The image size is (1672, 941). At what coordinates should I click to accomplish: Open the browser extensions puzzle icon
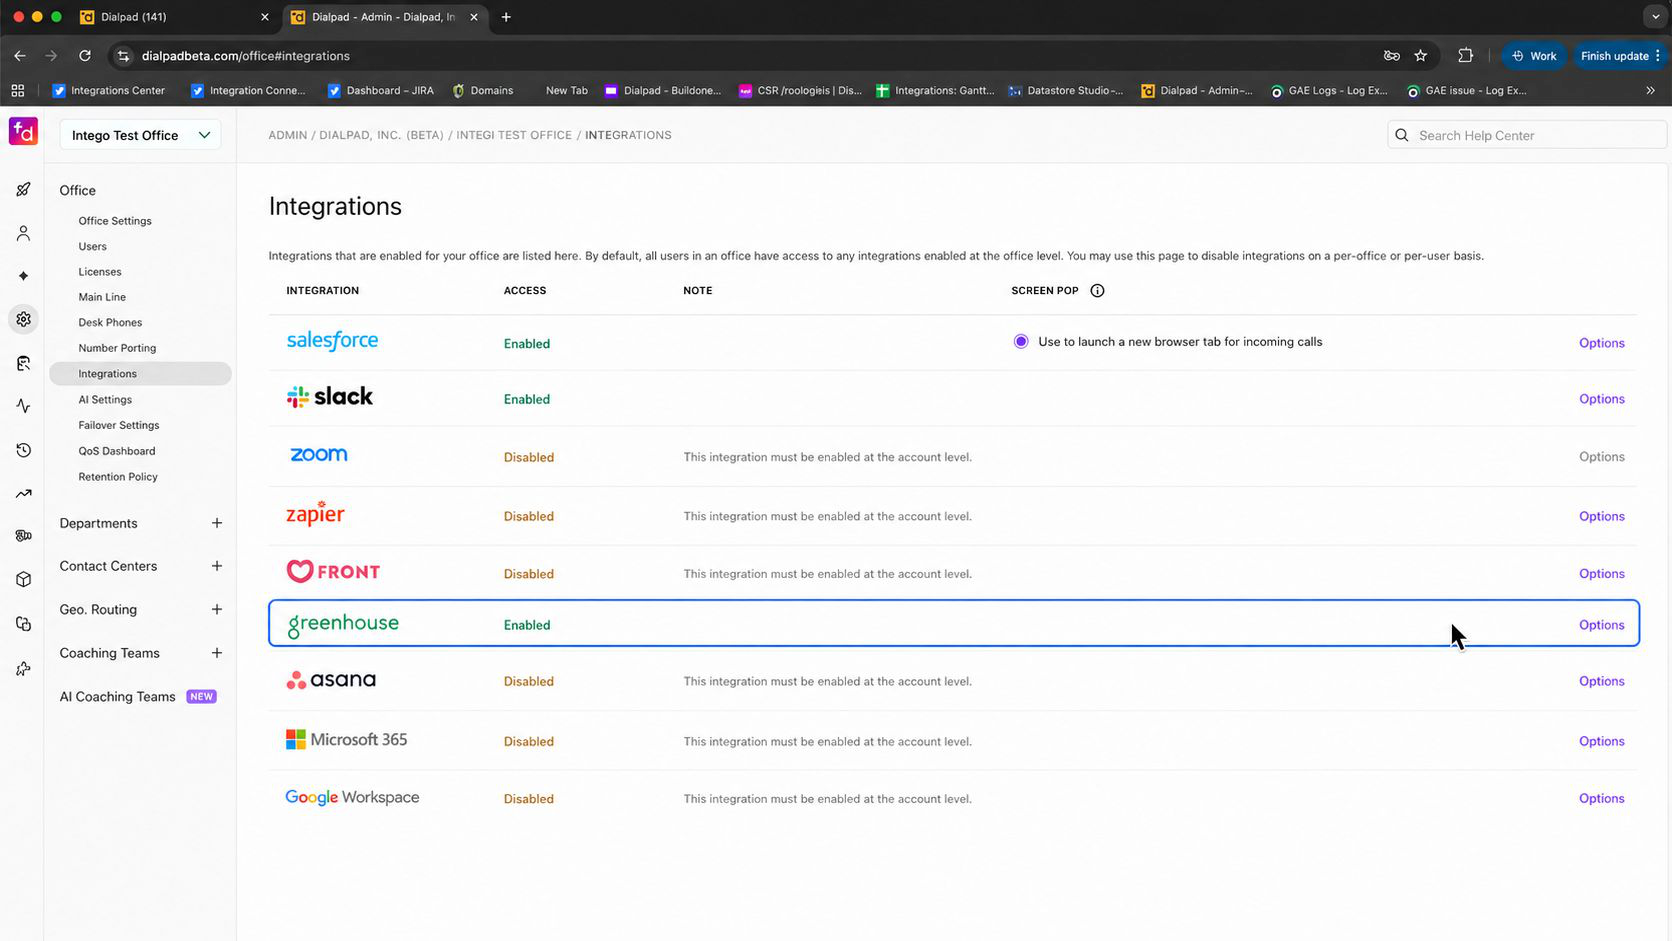1466,56
